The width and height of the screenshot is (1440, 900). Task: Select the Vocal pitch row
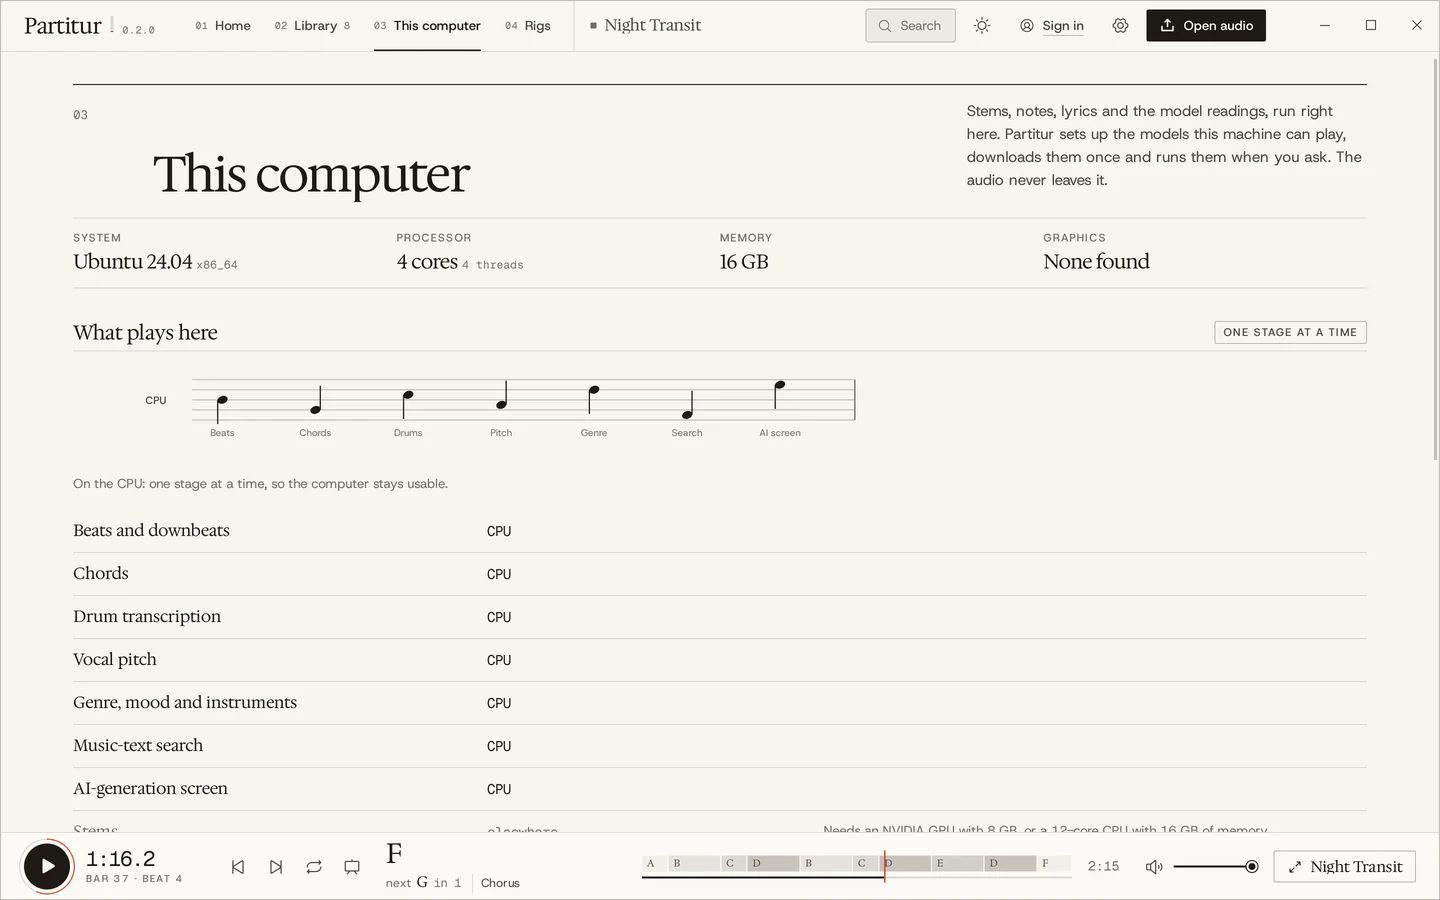[720, 660]
